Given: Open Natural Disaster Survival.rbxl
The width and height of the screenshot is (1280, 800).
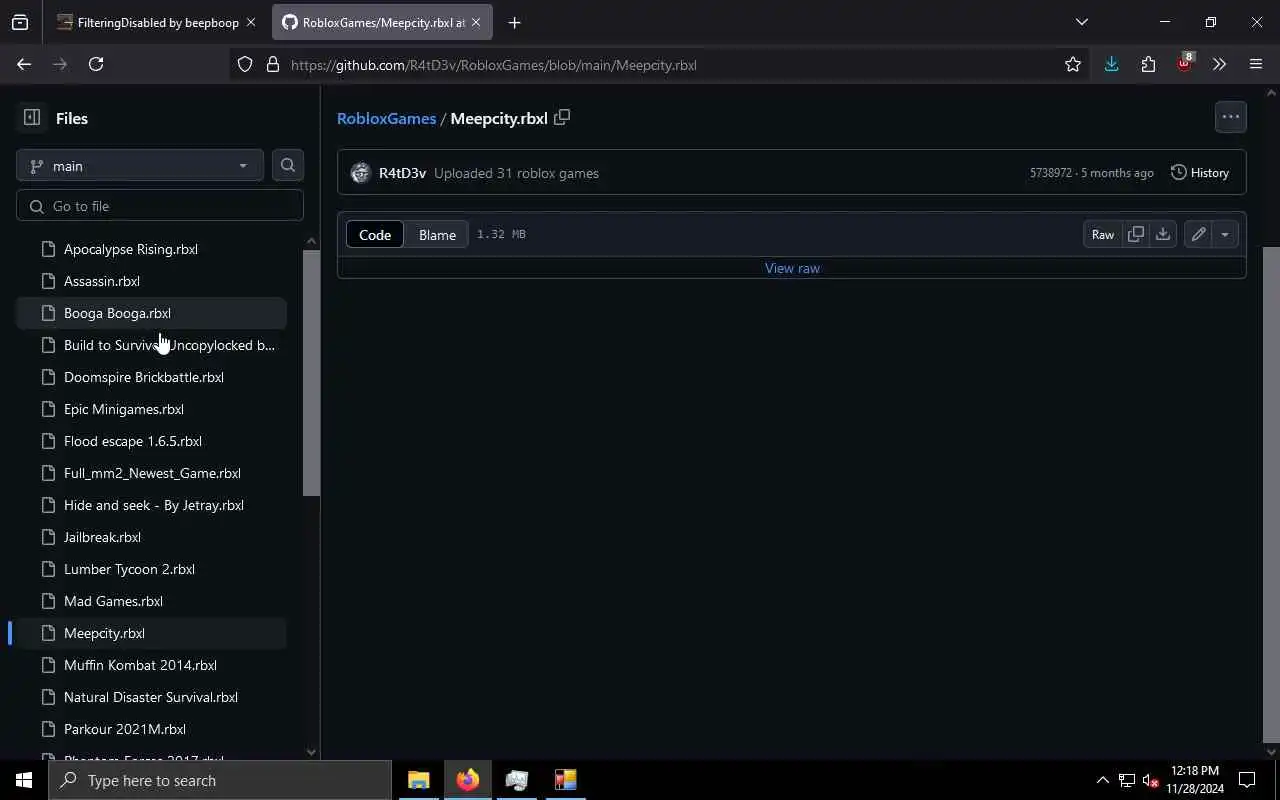Looking at the screenshot, I should pos(151,697).
